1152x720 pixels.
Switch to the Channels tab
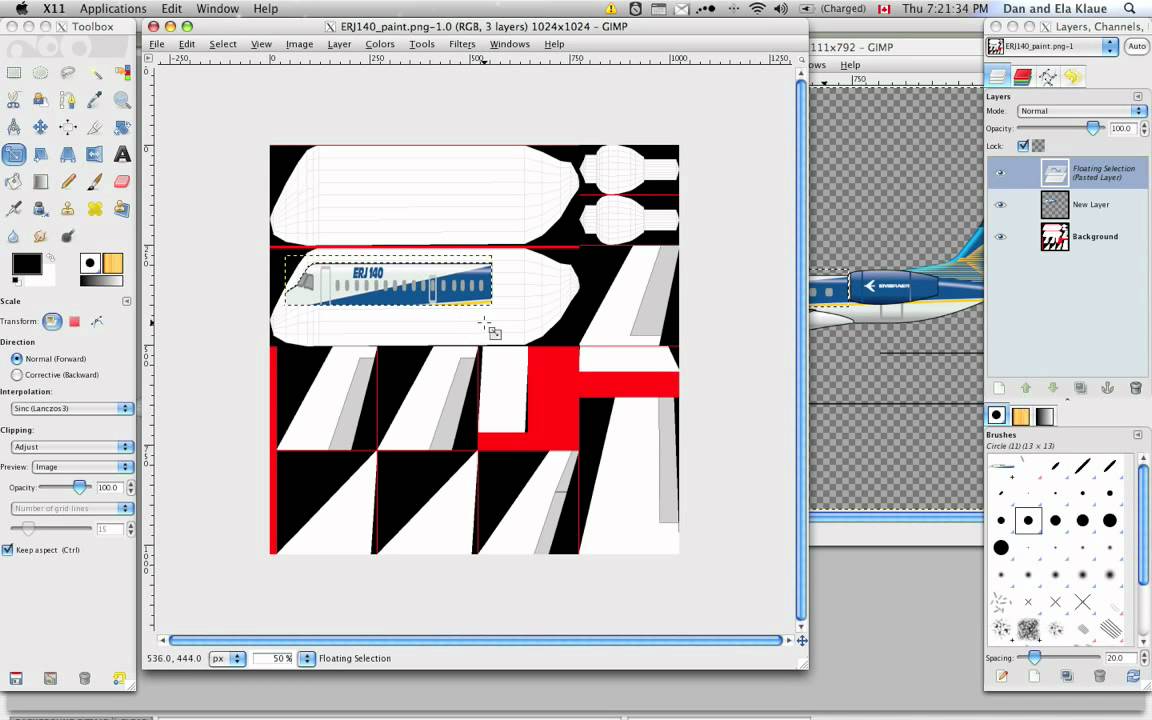pyautogui.click(x=1022, y=76)
